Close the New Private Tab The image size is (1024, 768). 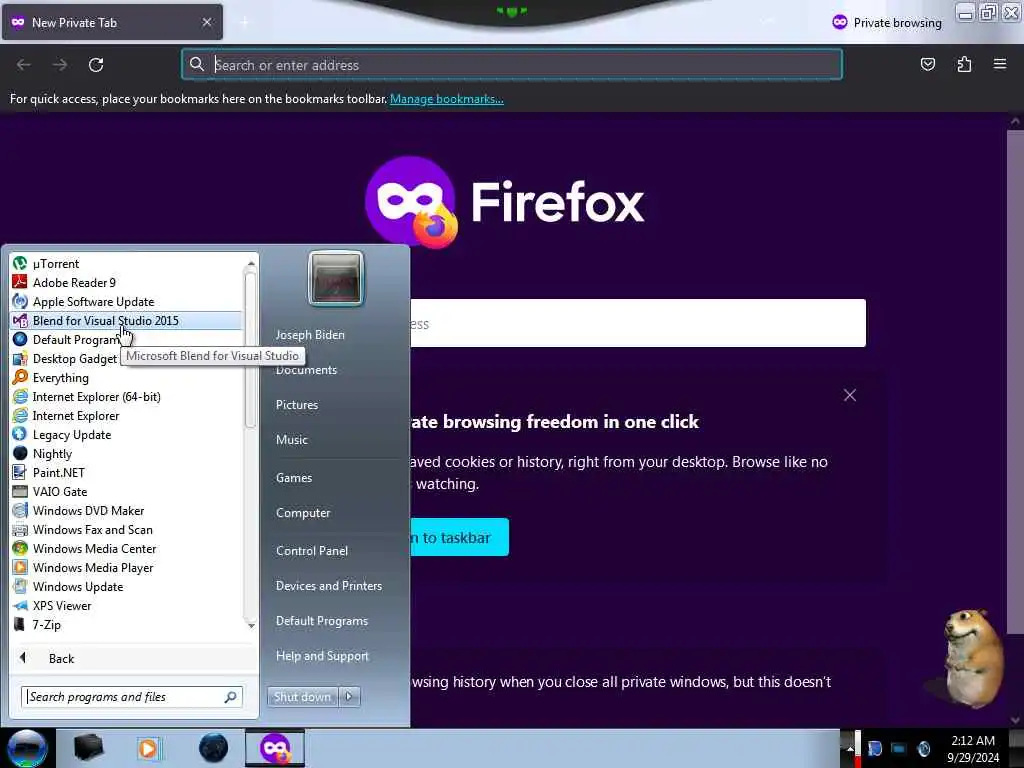(x=206, y=22)
